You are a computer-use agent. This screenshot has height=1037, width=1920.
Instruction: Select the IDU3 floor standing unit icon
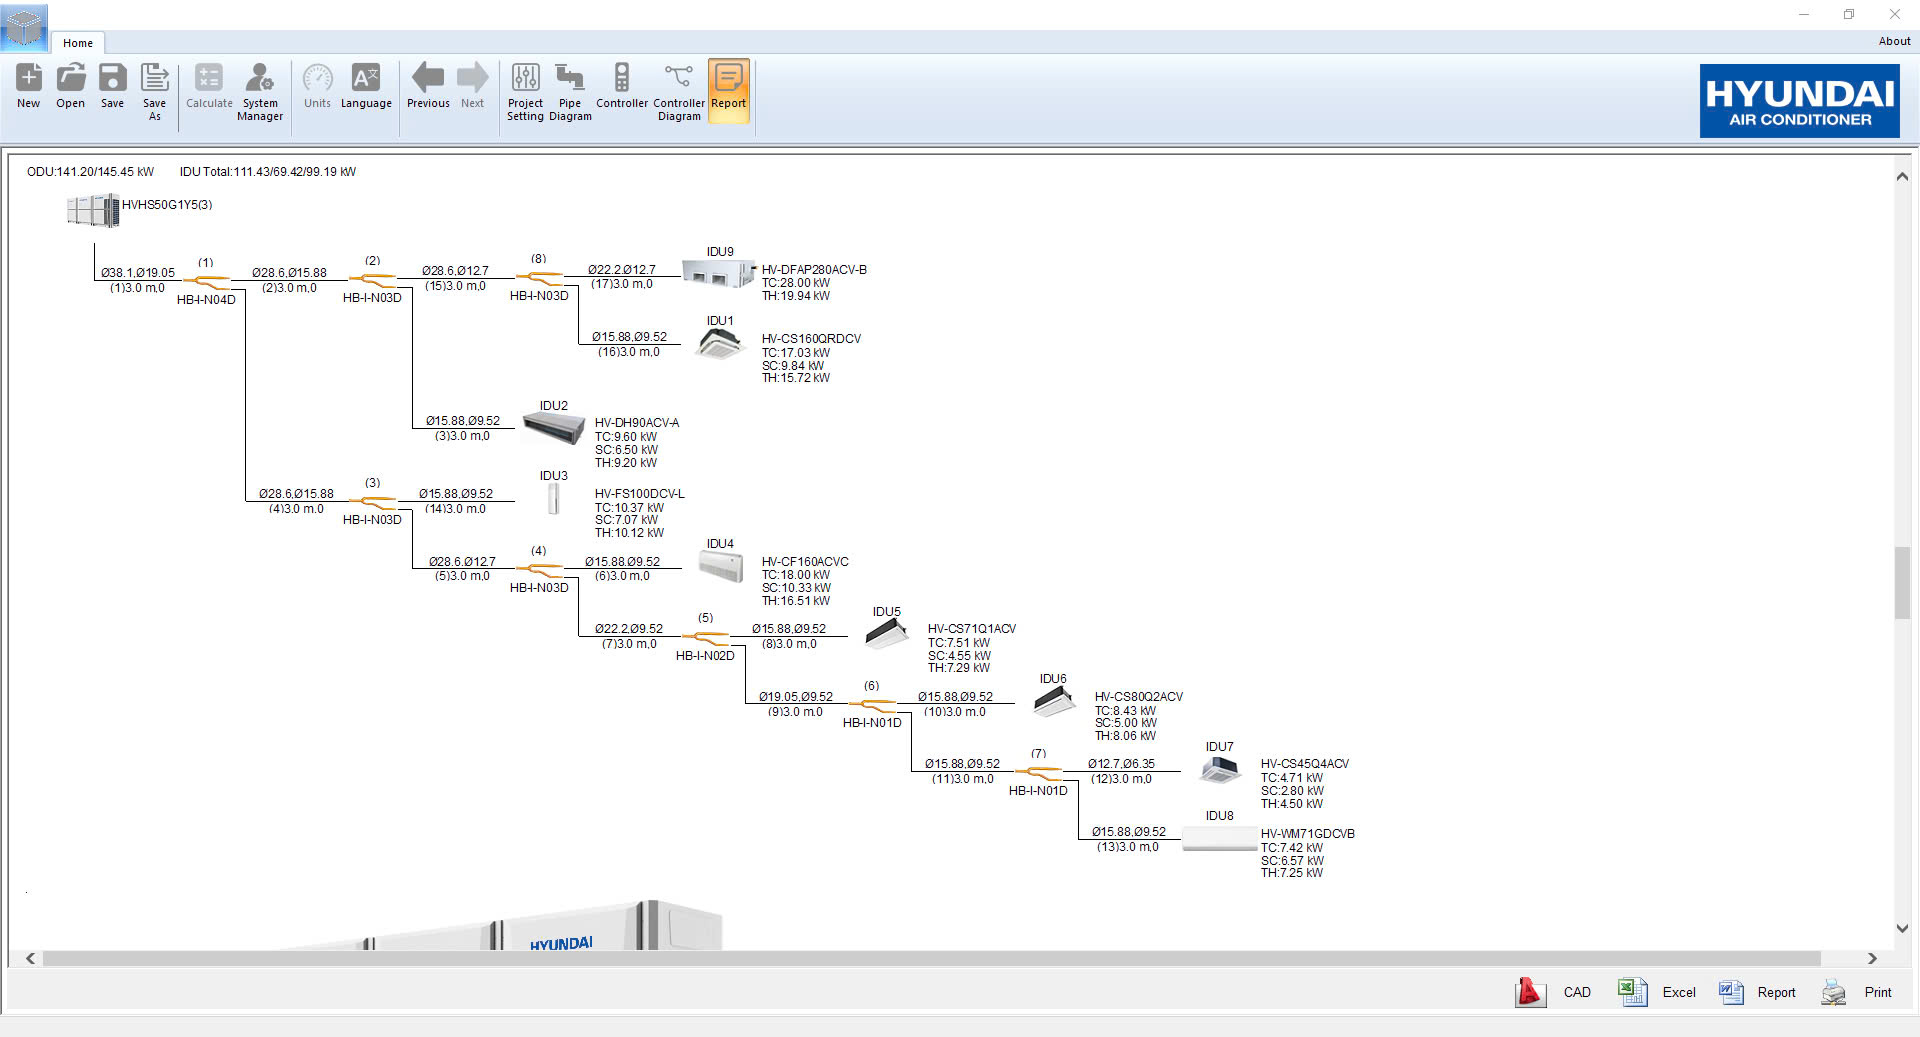coord(553,499)
